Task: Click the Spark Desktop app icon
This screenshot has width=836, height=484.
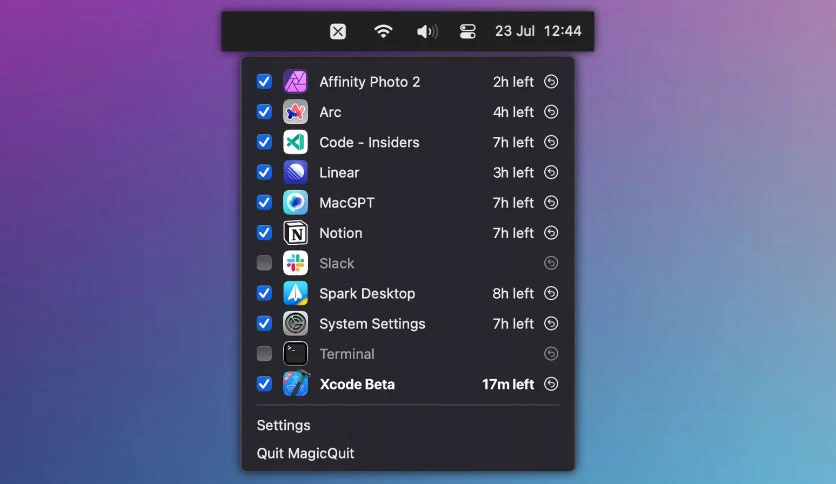Action: 295,293
